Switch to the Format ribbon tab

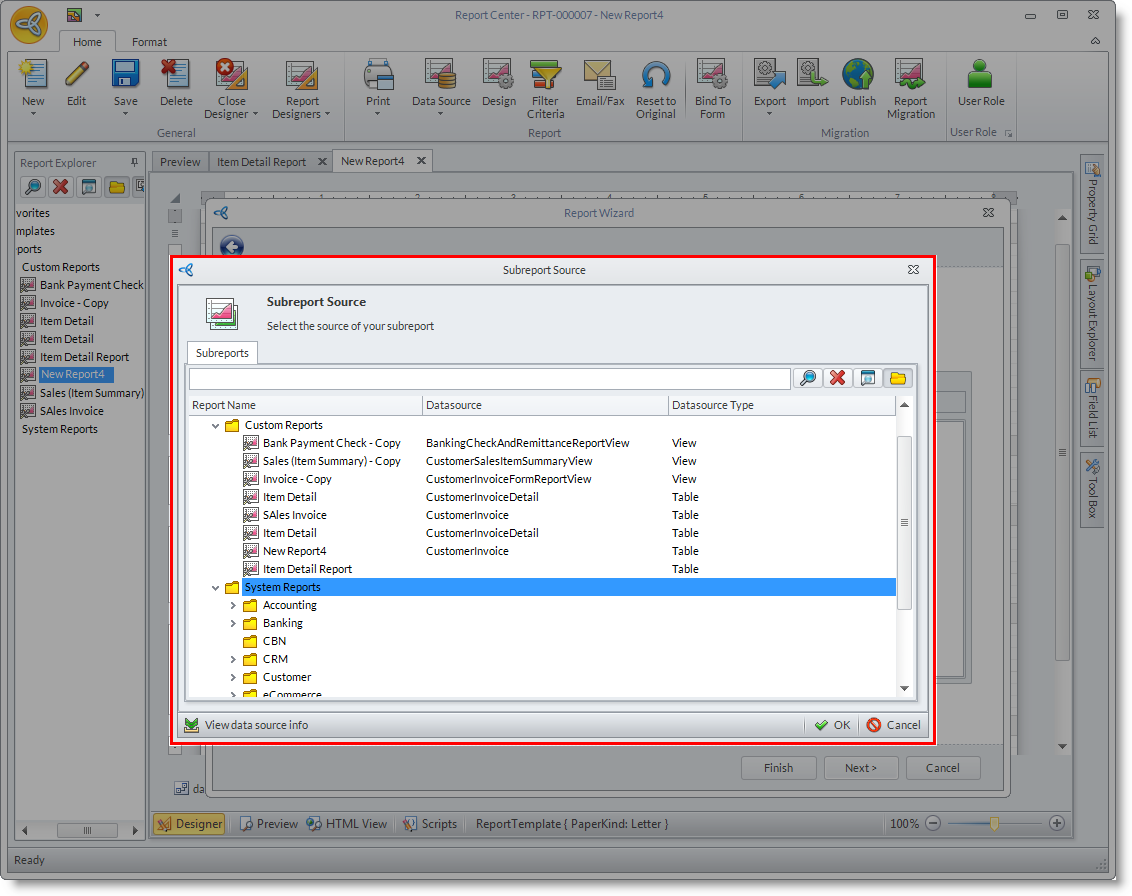click(150, 42)
